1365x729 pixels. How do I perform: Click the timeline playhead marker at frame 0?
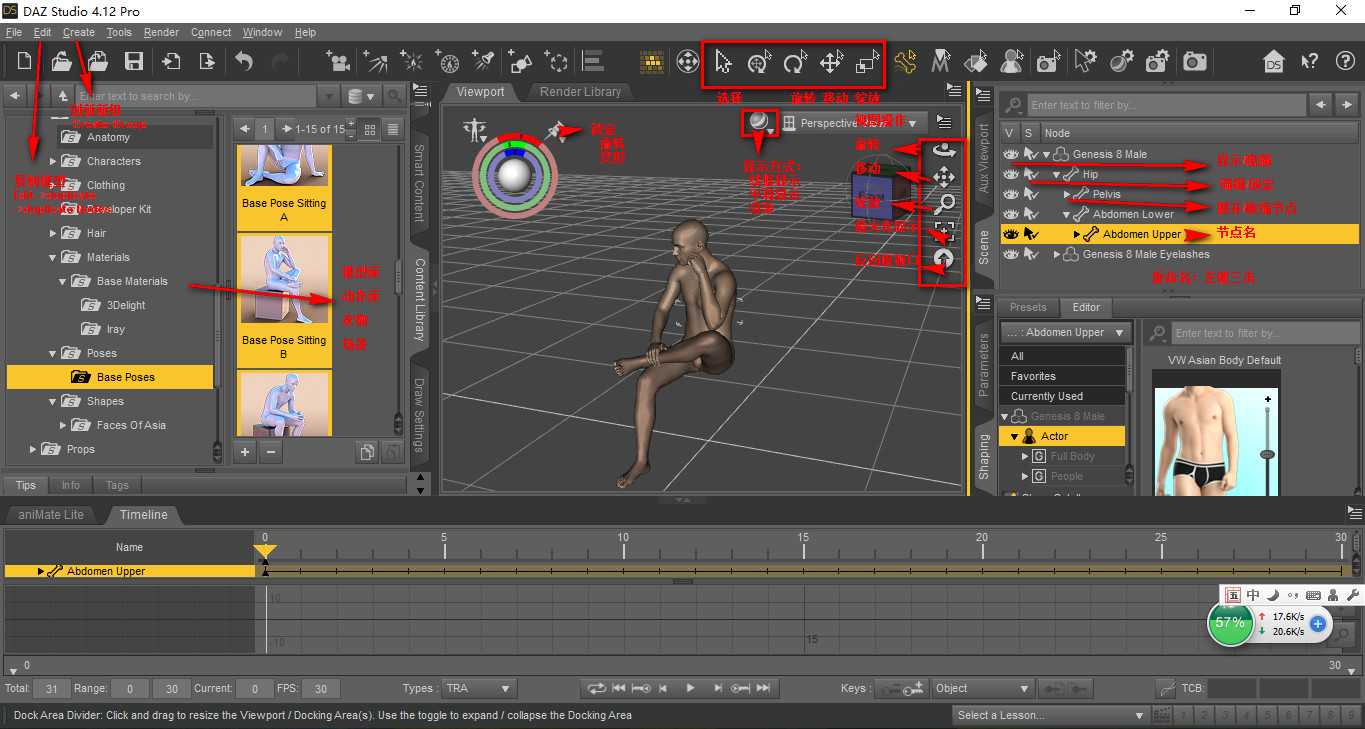click(x=264, y=551)
